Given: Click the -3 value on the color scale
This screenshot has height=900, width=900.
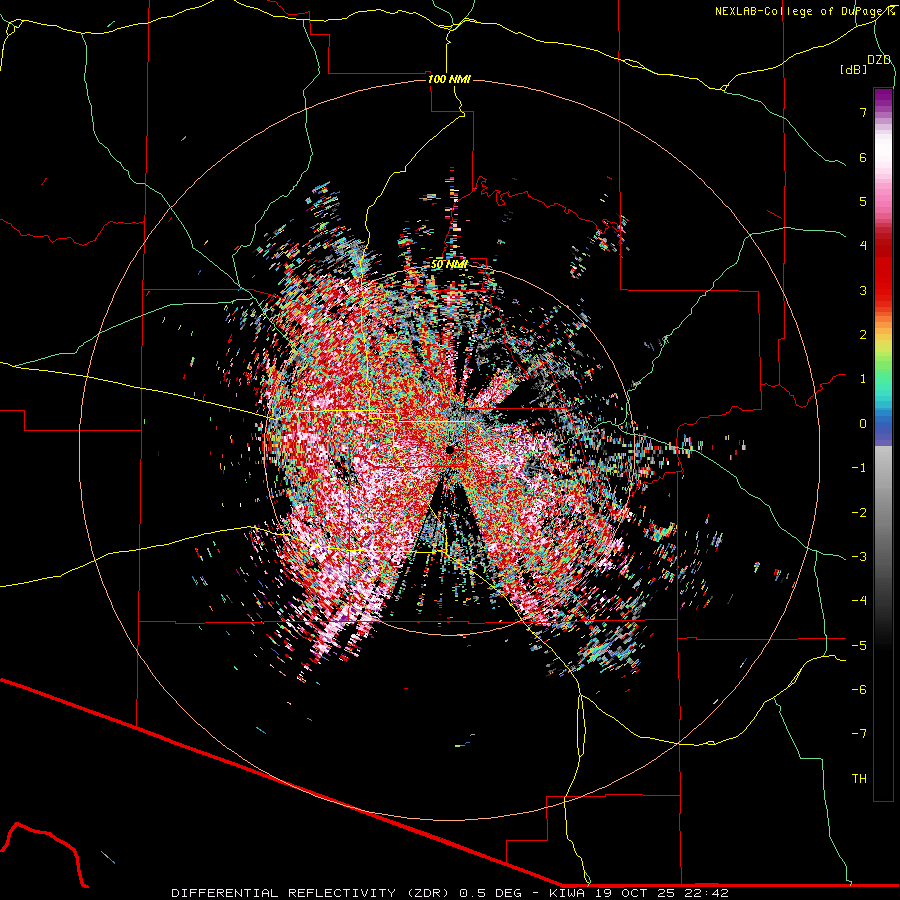Looking at the screenshot, I should (859, 557).
